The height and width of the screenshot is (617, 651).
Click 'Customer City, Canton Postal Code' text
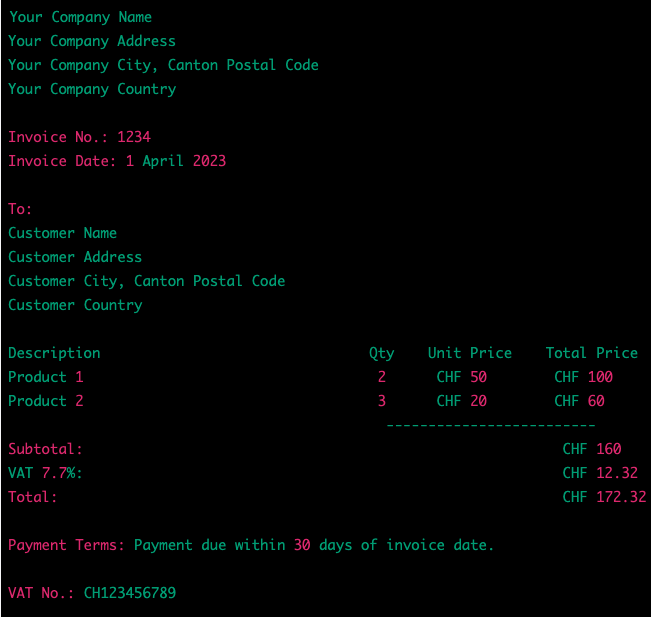point(147,281)
